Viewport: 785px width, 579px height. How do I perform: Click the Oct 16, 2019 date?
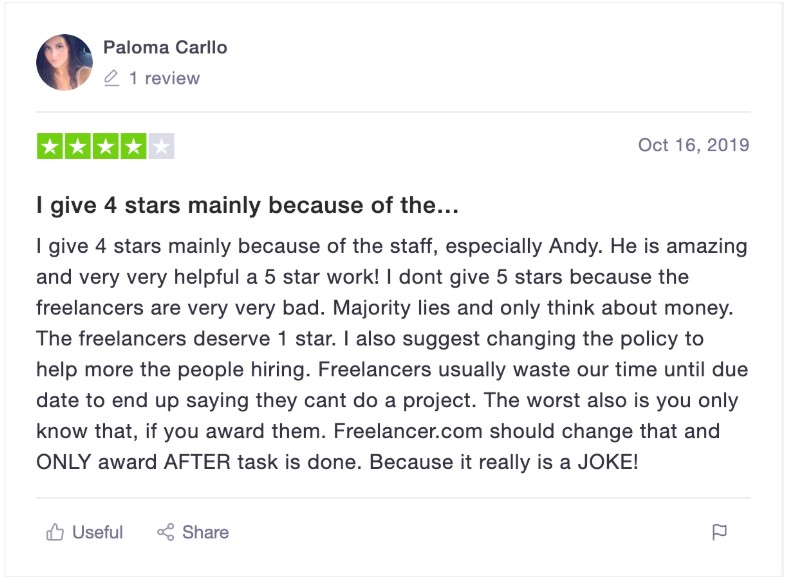pyautogui.click(x=693, y=145)
